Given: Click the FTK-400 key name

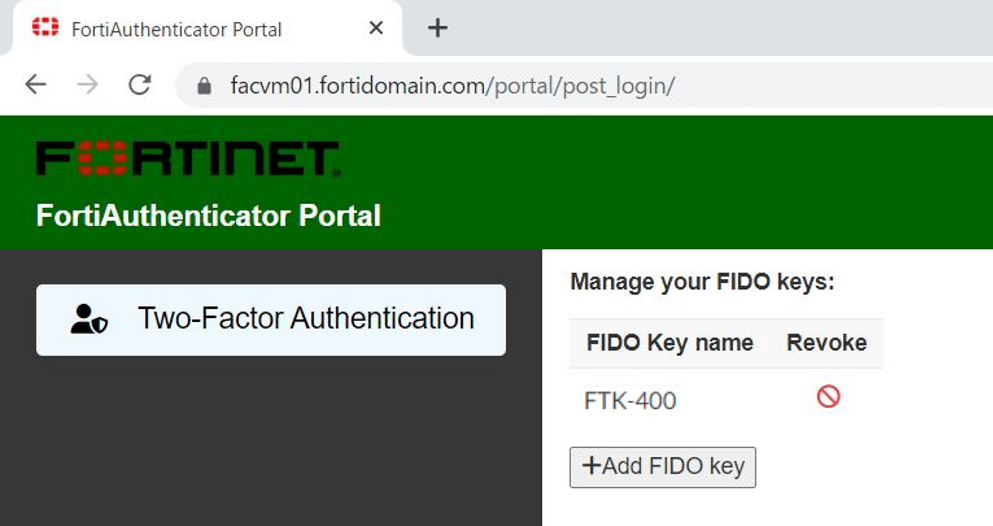Looking at the screenshot, I should 630,401.
